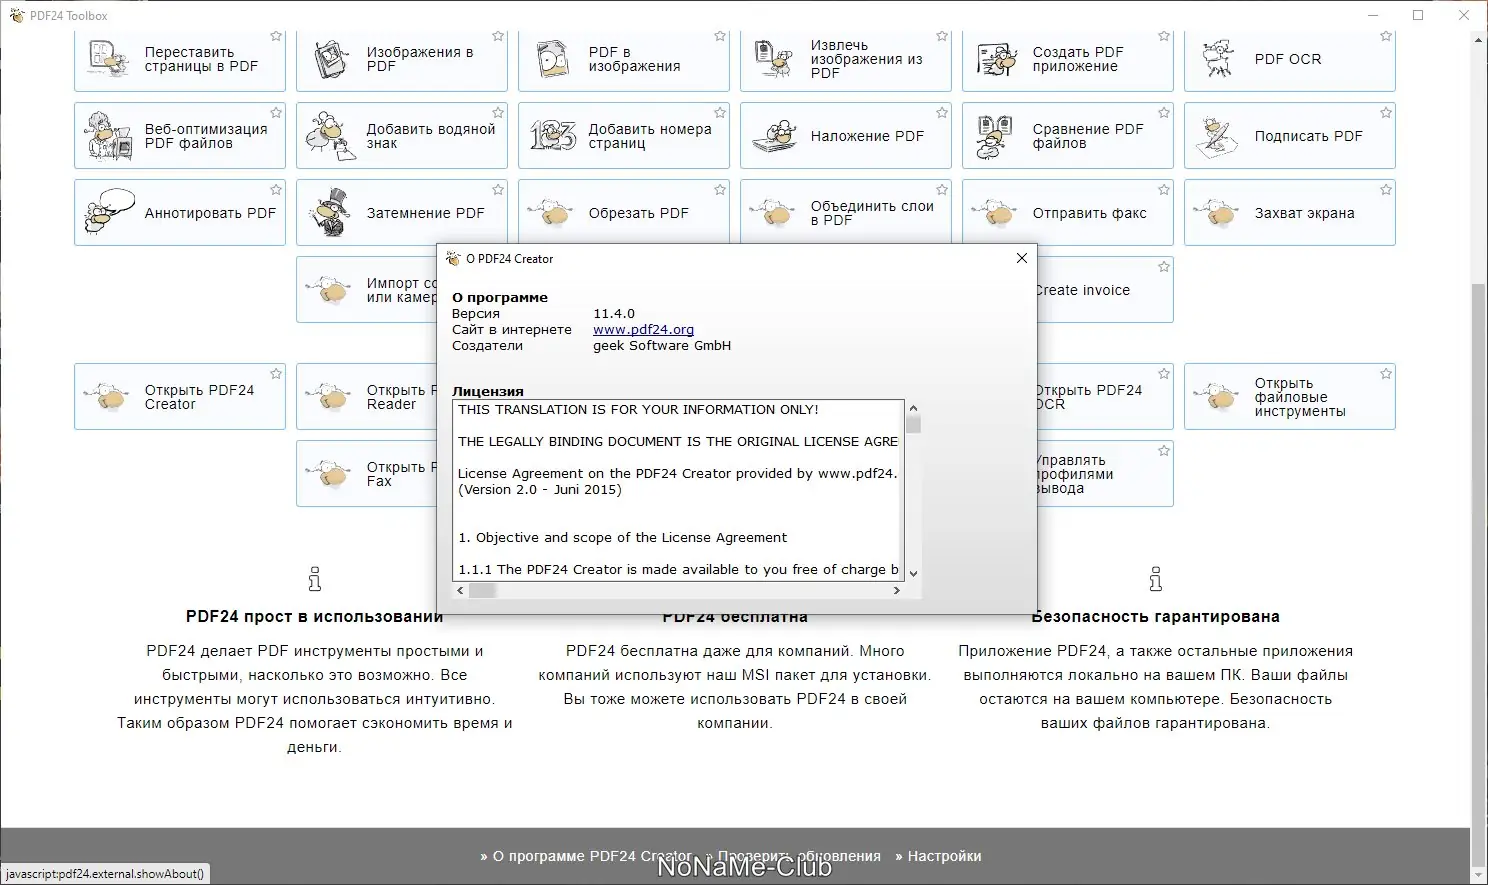The image size is (1488, 885).
Task: Favorite the Переставить страницы в PDF star
Action: [x=276, y=36]
